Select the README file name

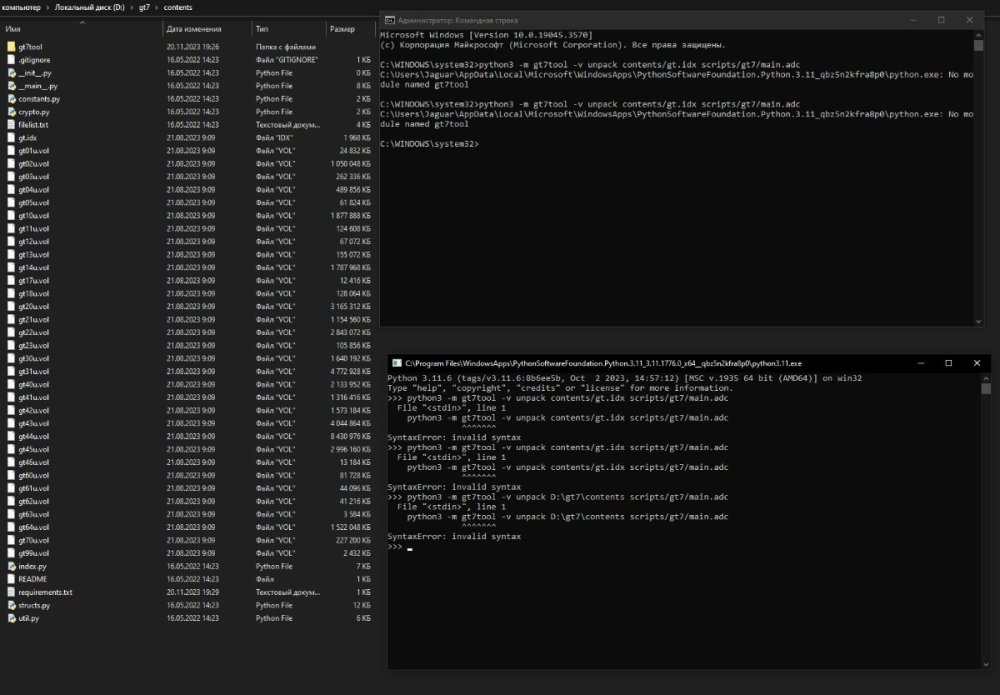[32, 579]
